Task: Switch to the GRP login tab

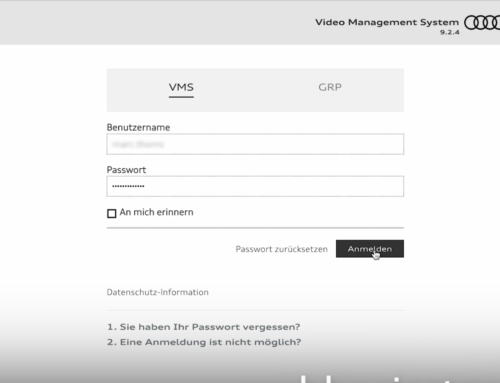Action: click(330, 87)
